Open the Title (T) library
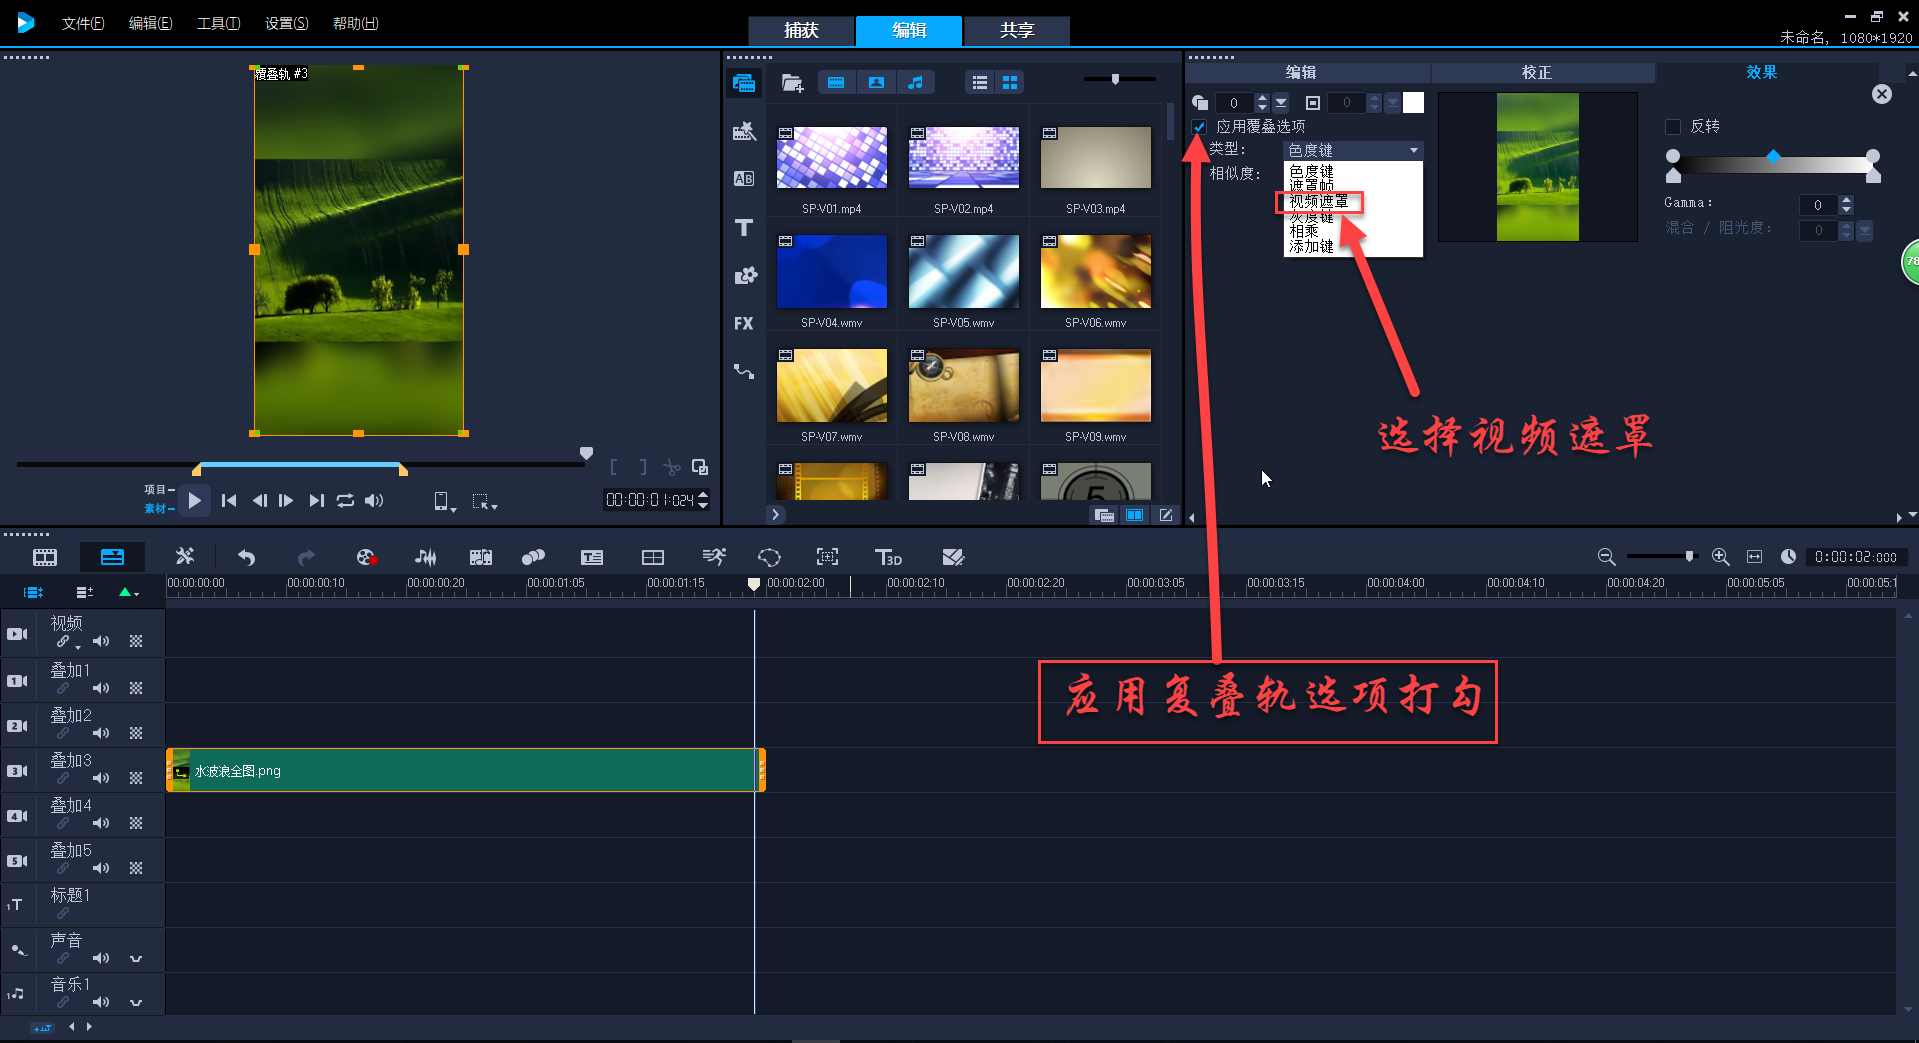This screenshot has height=1043, width=1919. point(744,228)
